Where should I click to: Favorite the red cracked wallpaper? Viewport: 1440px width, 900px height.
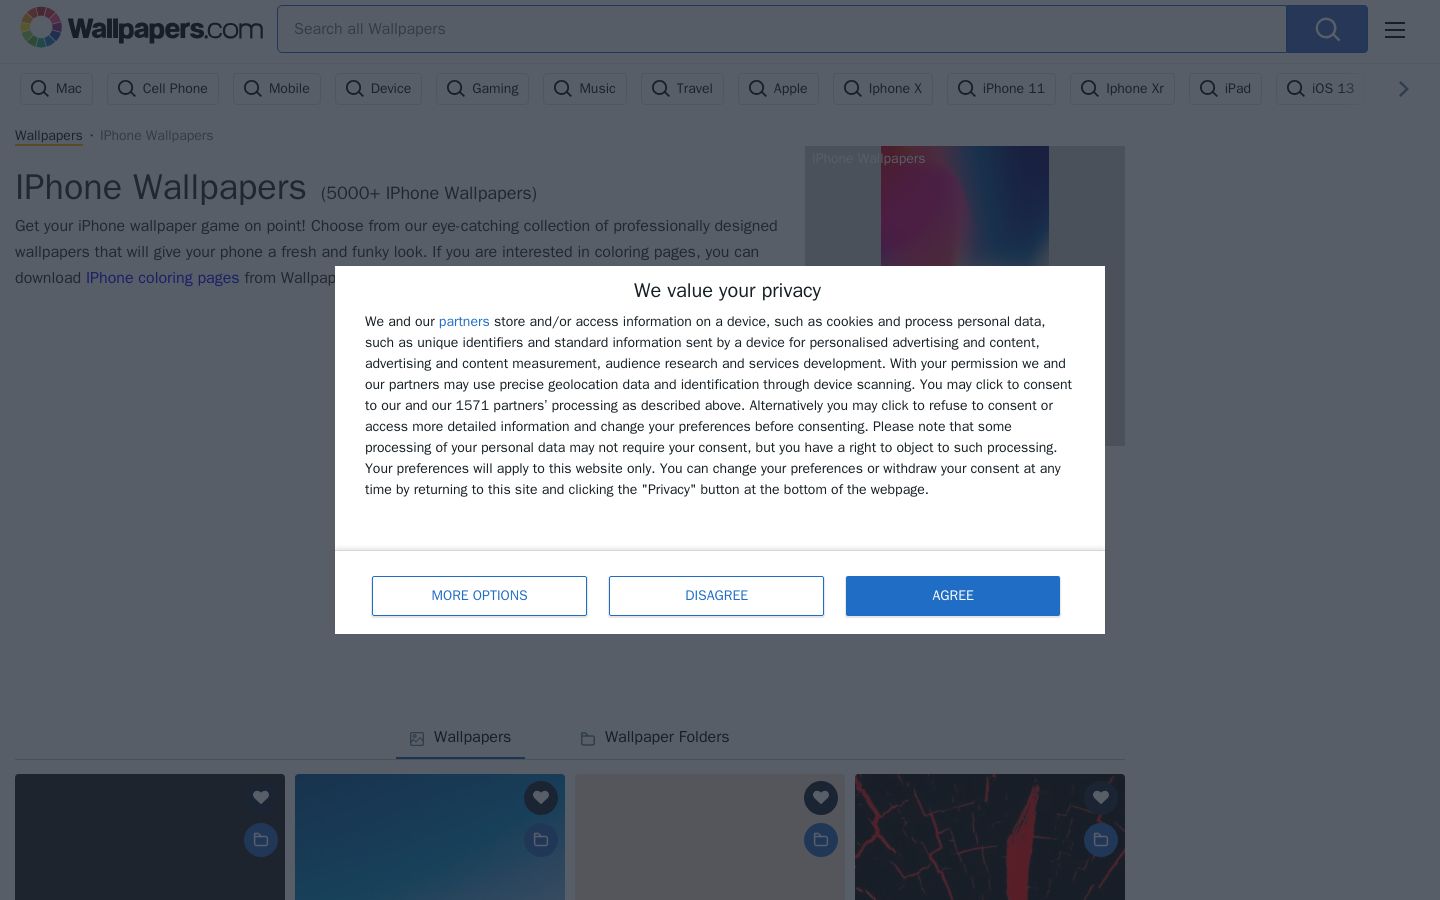click(1101, 797)
